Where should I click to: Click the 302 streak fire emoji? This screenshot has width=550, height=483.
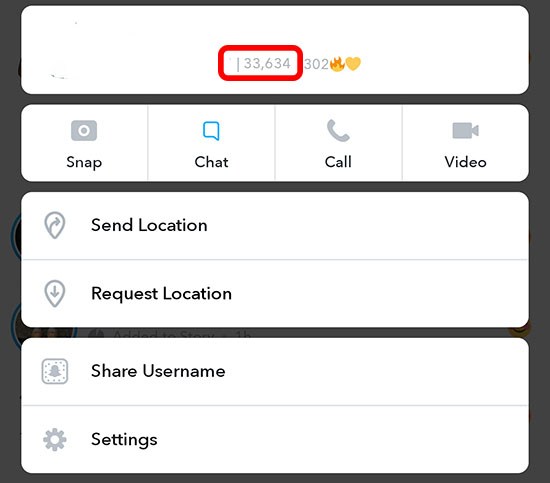point(337,64)
